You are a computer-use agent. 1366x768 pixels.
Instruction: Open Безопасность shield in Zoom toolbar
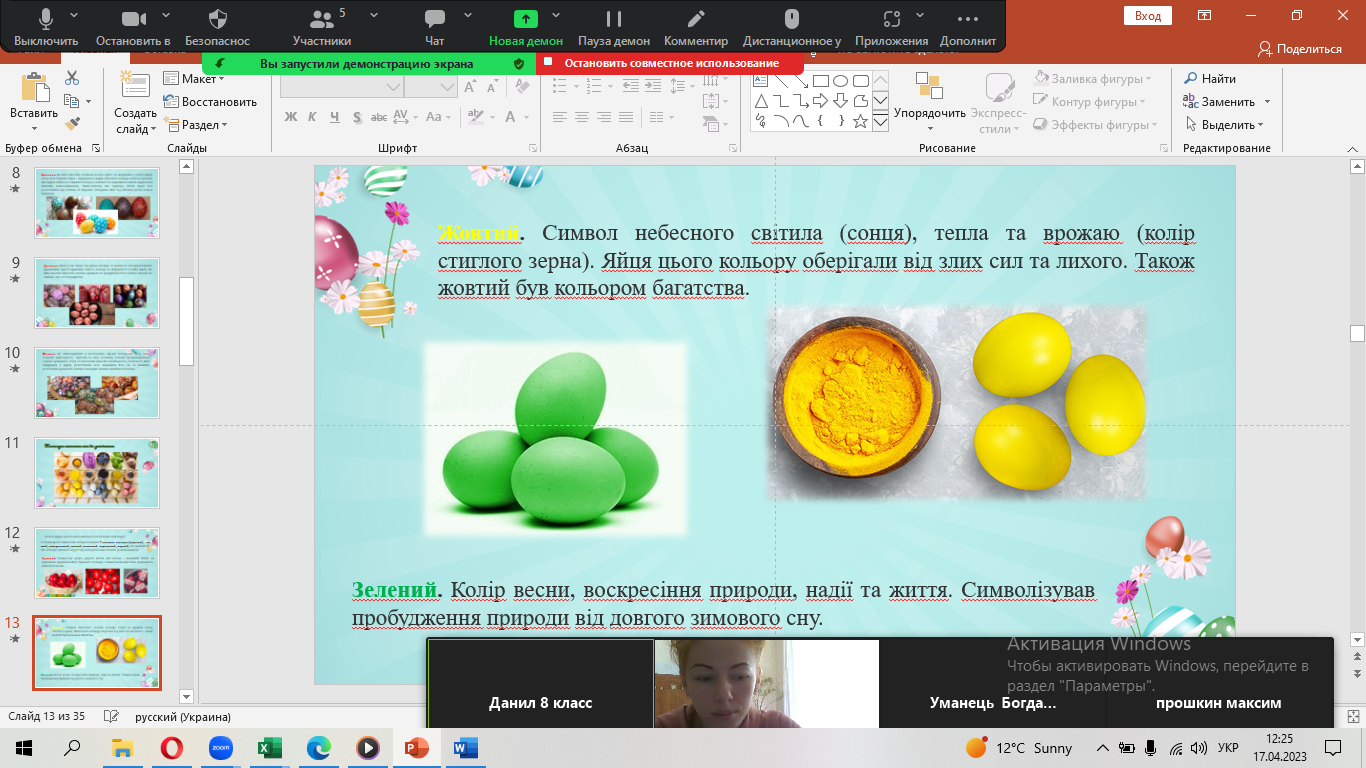[218, 28]
